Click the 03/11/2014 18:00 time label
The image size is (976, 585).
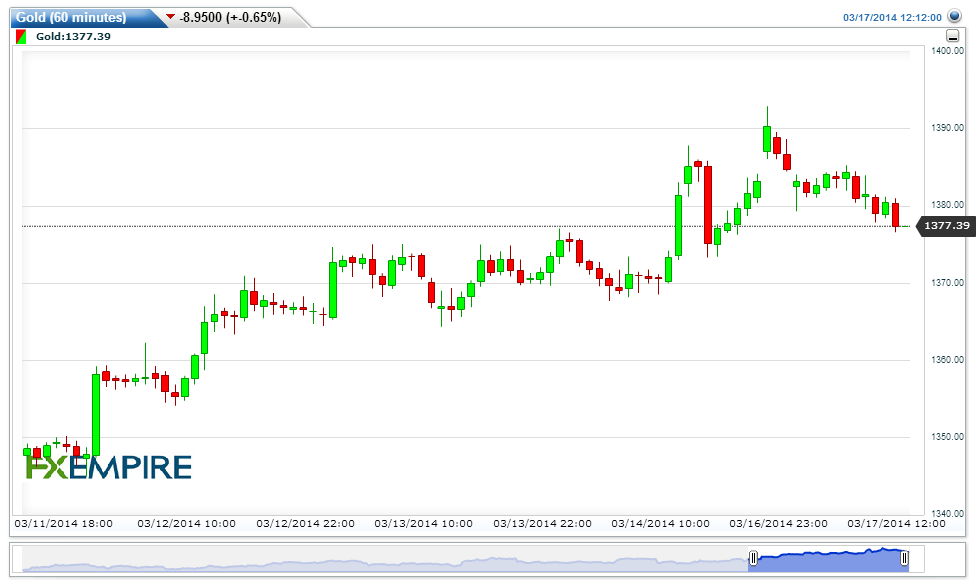(x=63, y=523)
